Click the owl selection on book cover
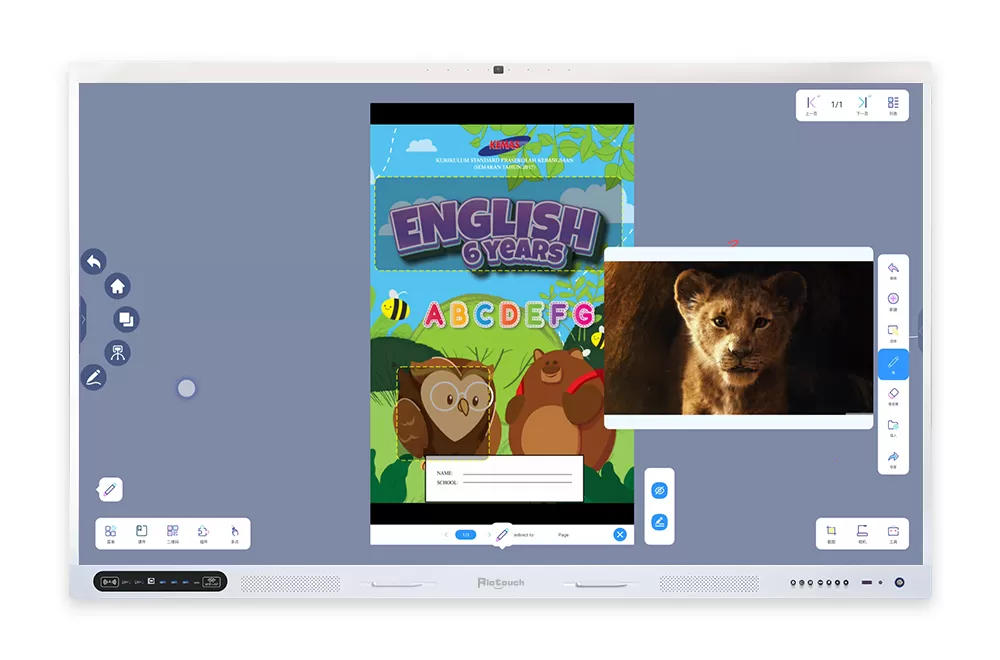The width and height of the screenshot is (1000, 660). (x=444, y=412)
